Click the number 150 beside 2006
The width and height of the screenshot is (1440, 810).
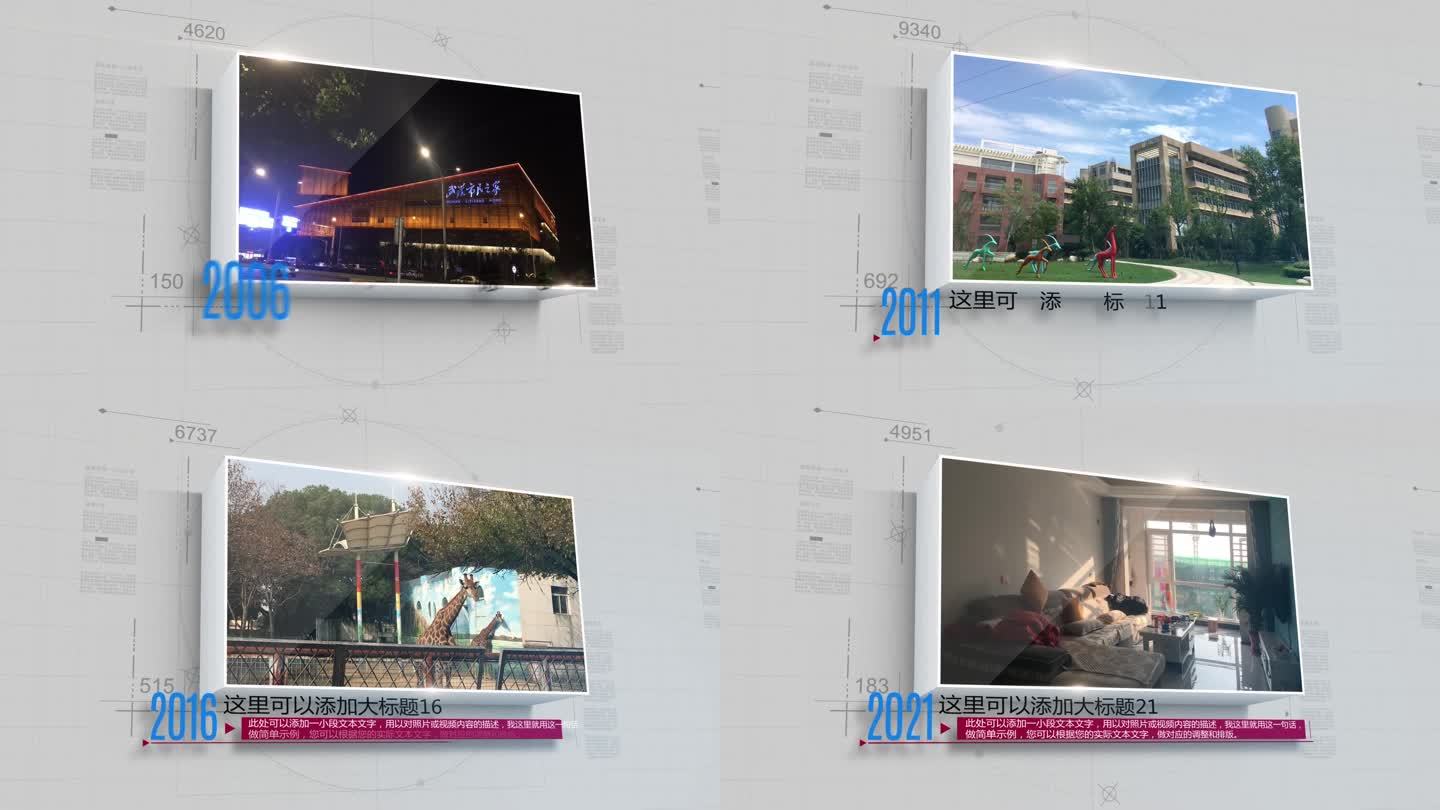[x=167, y=281]
